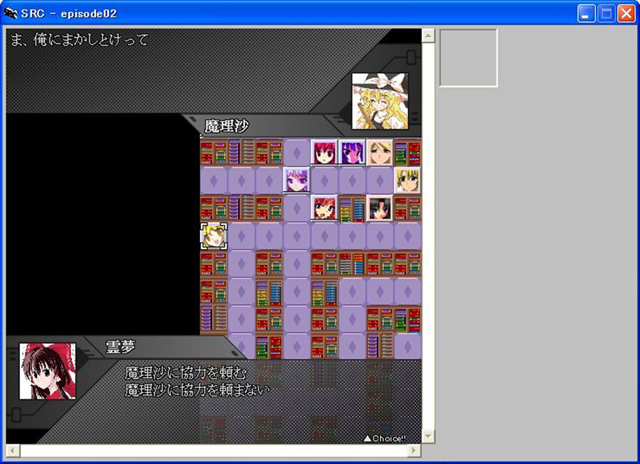Select the blonde witch unit with selection cursor

214,236
